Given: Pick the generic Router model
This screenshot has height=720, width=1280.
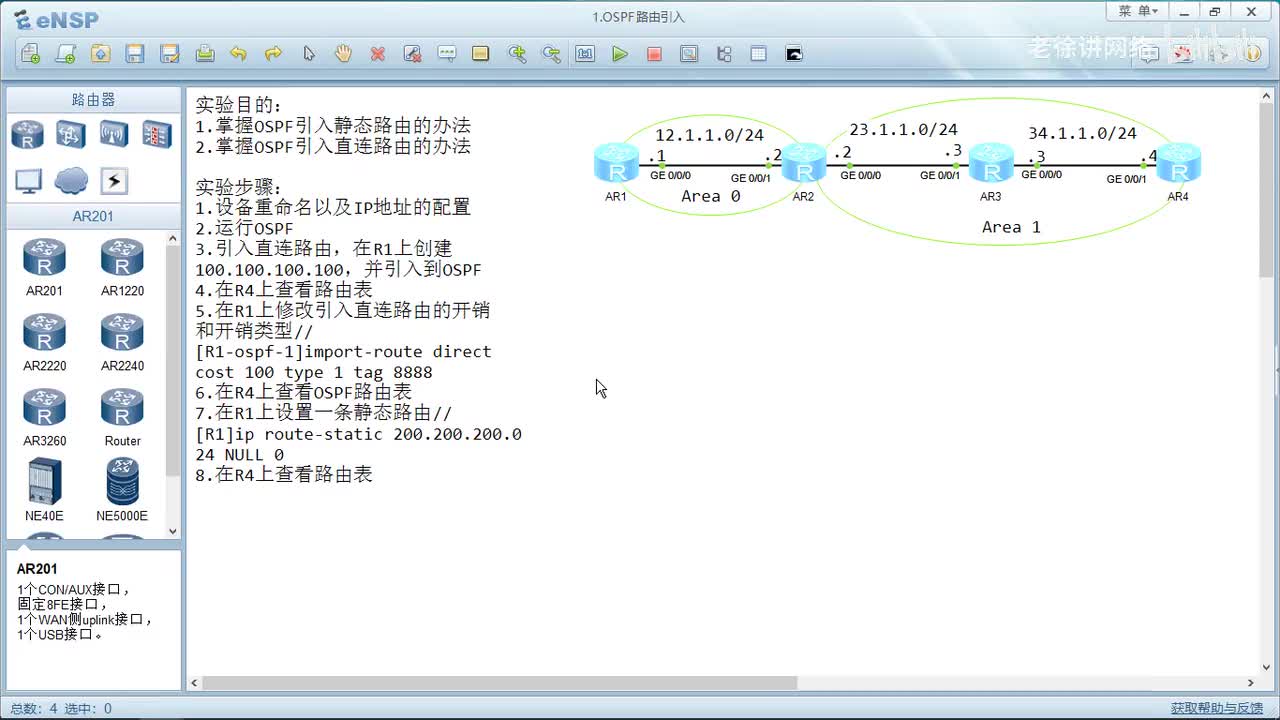Looking at the screenshot, I should pos(122,417).
